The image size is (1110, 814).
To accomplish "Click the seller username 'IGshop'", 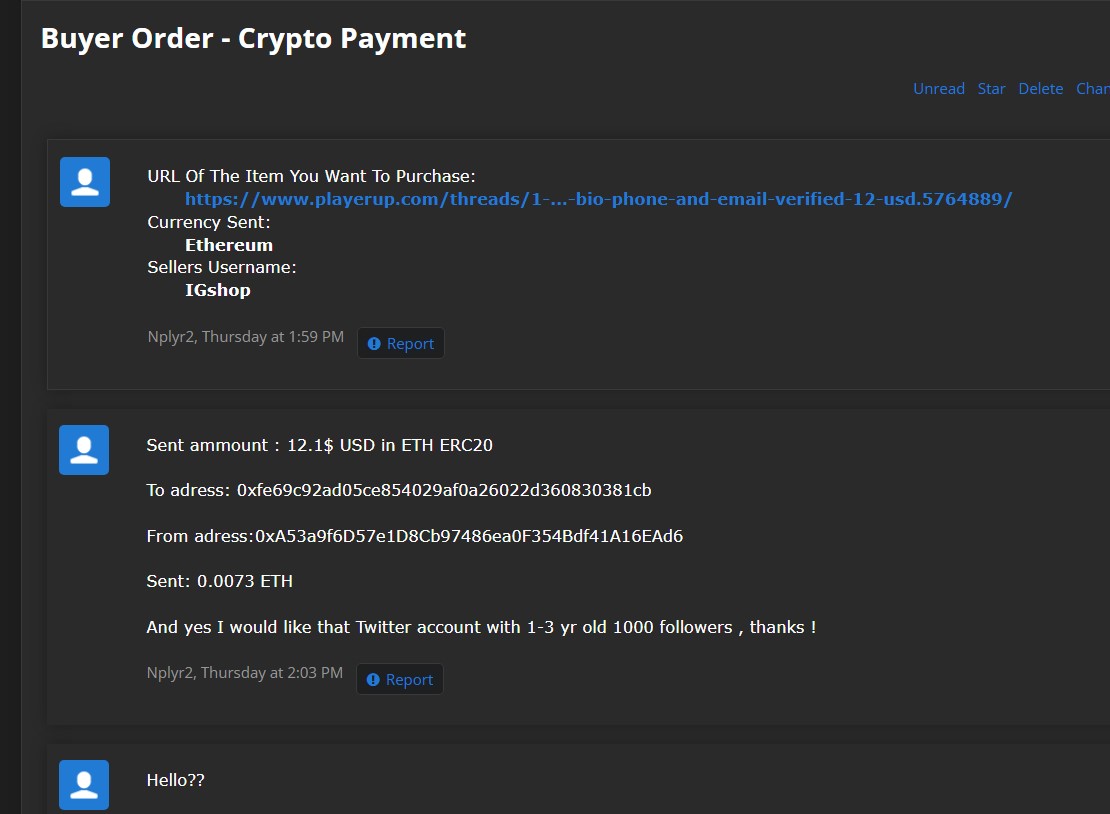I will coord(217,291).
